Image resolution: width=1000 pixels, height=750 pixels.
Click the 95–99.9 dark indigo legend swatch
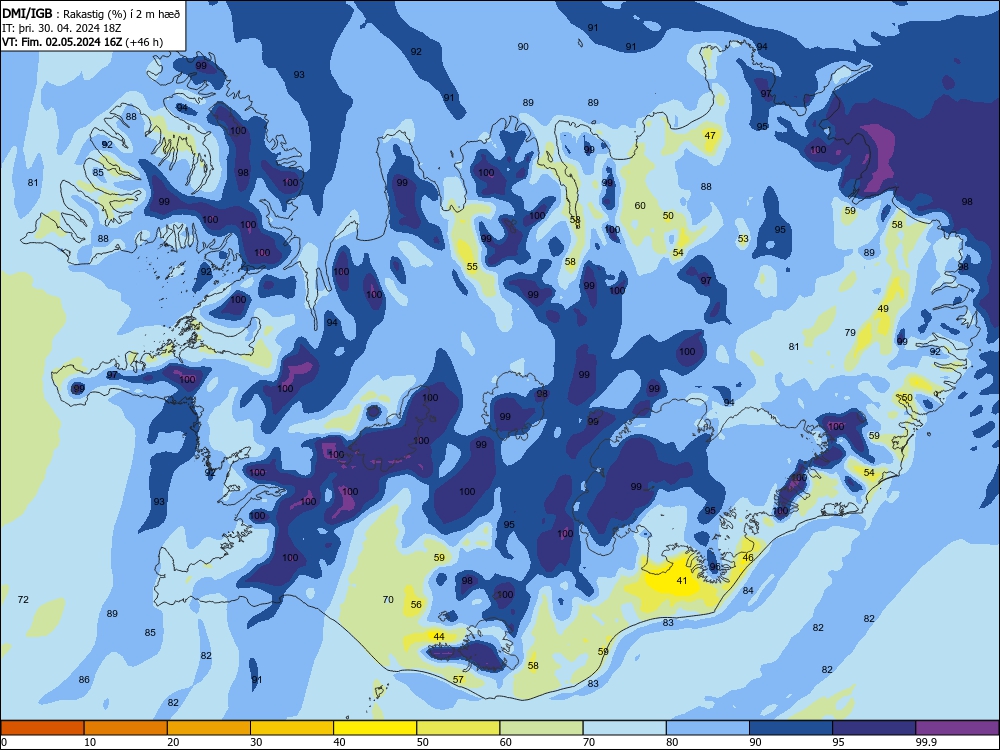874,728
